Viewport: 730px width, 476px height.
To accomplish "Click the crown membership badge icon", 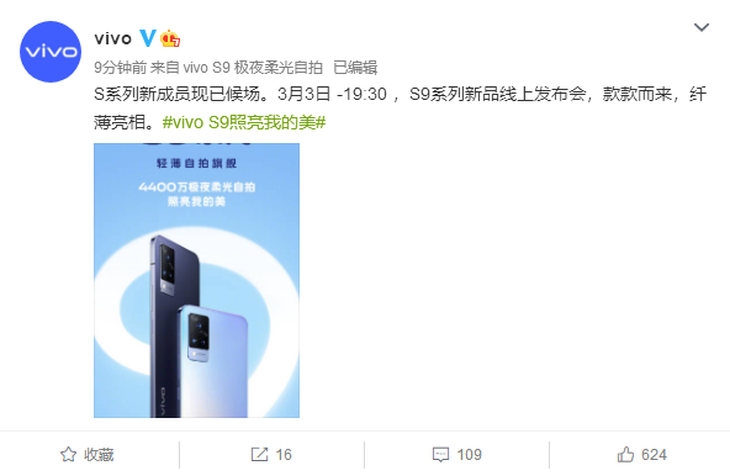I will pos(170,39).
